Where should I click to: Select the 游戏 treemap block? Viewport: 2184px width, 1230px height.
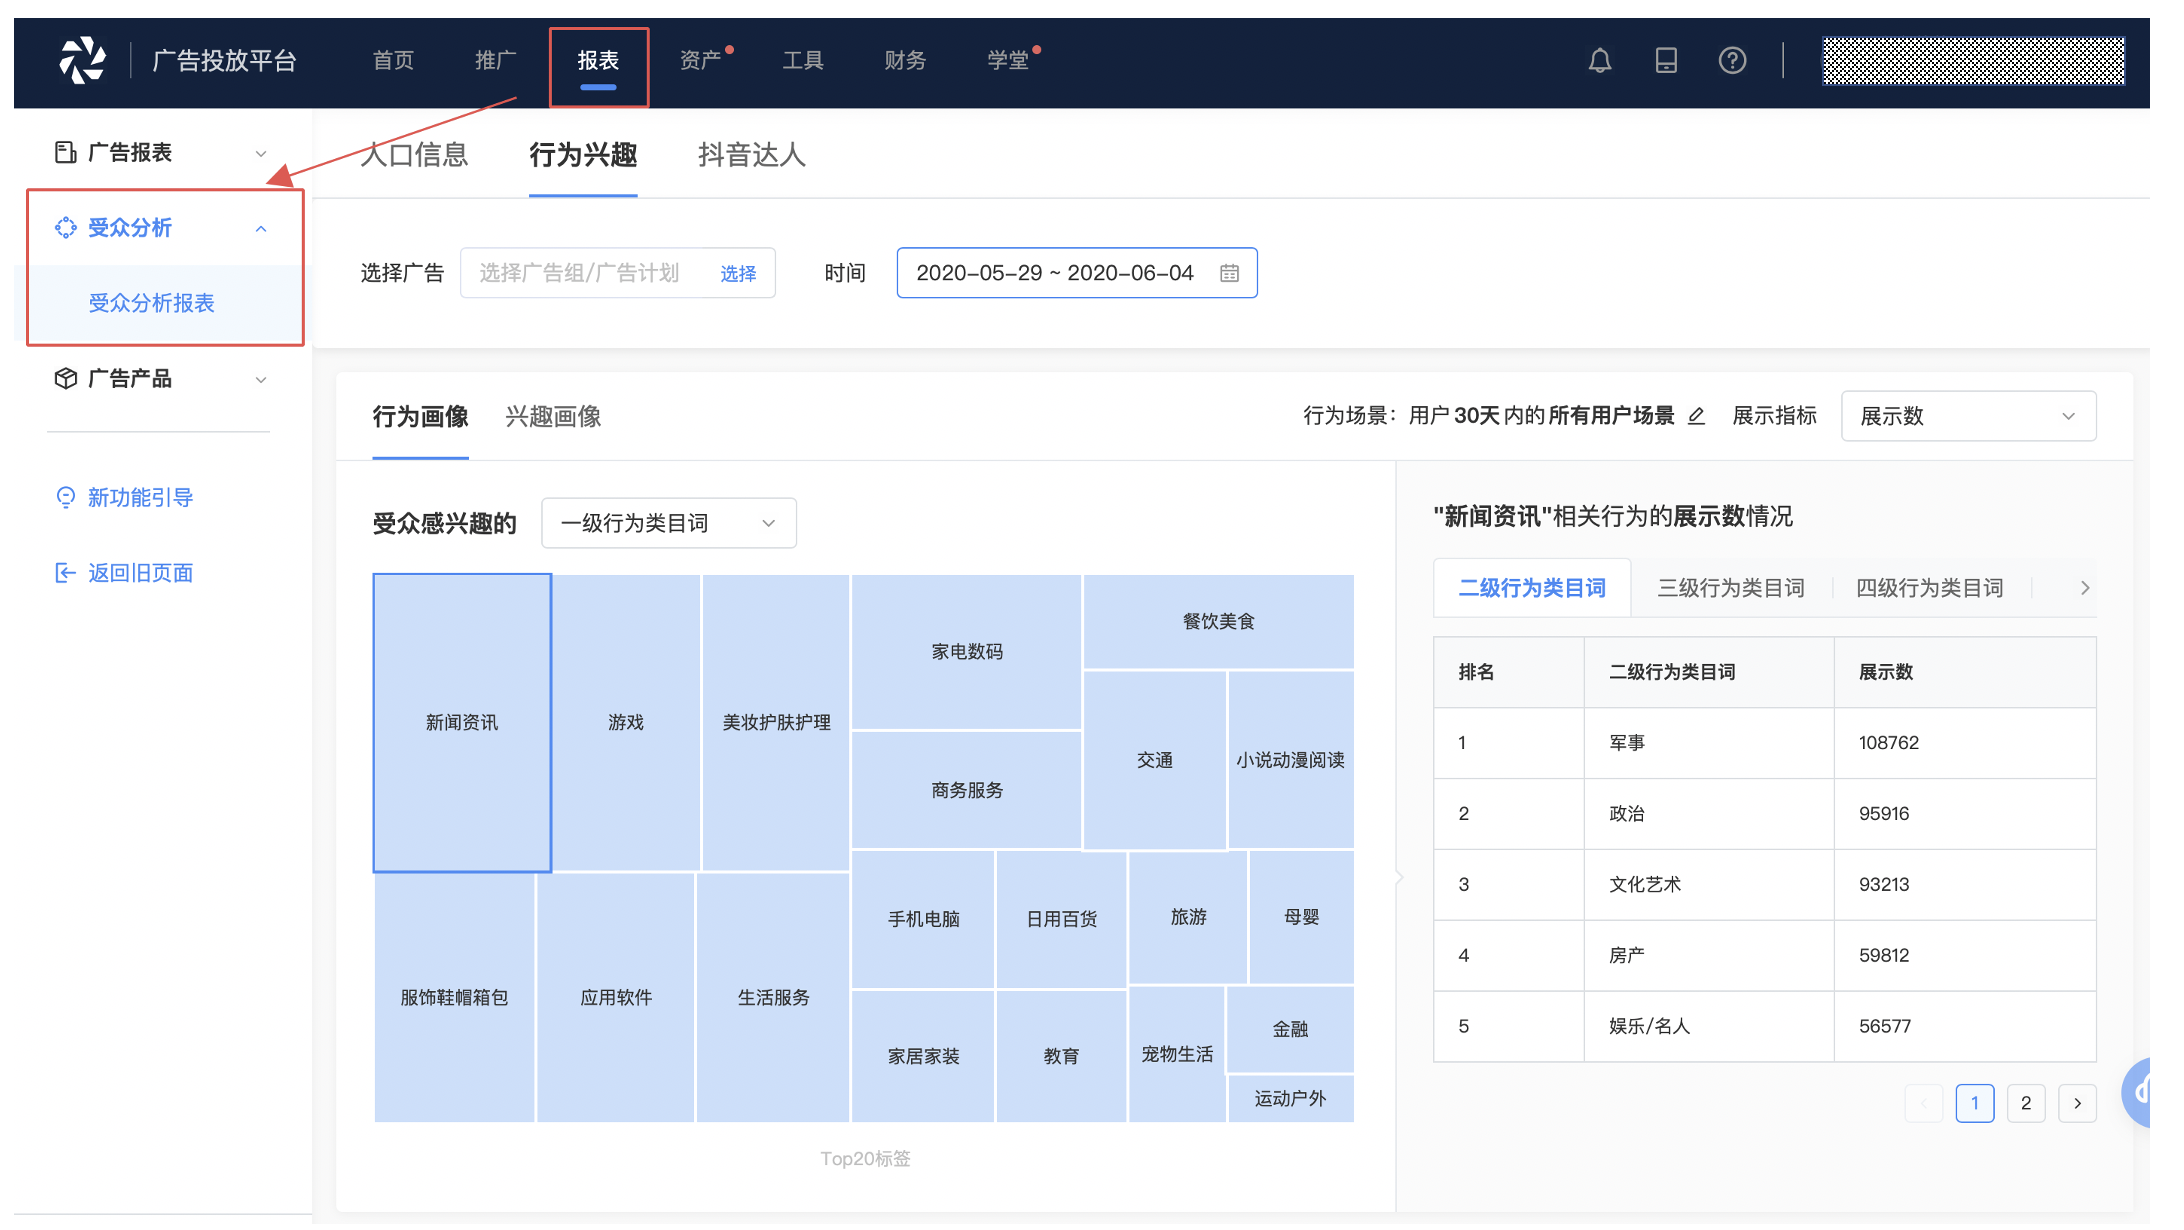[x=626, y=722]
